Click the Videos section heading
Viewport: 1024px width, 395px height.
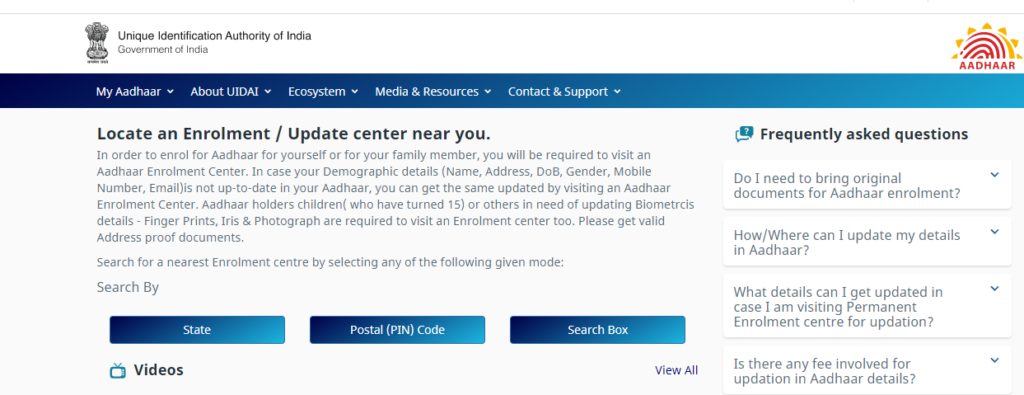pyautogui.click(x=159, y=370)
